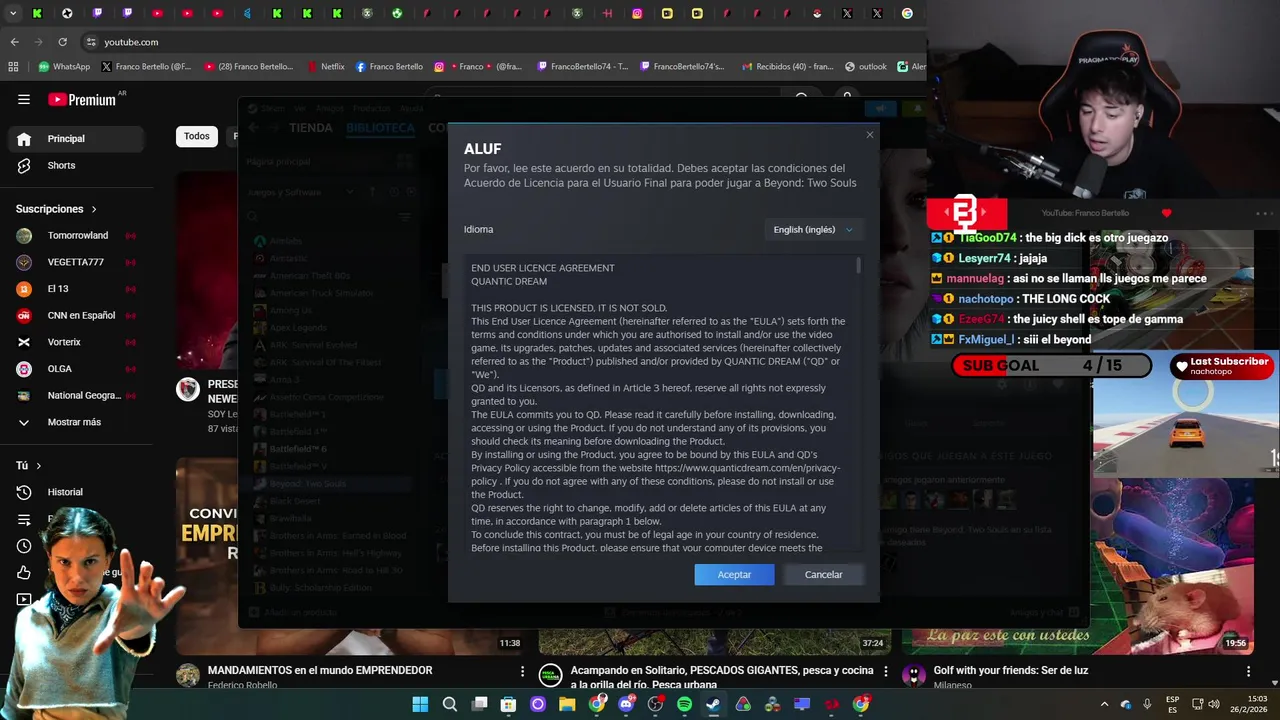Click the YouTube Premium logo
Image resolution: width=1280 pixels, height=720 pixels.
click(x=82, y=99)
